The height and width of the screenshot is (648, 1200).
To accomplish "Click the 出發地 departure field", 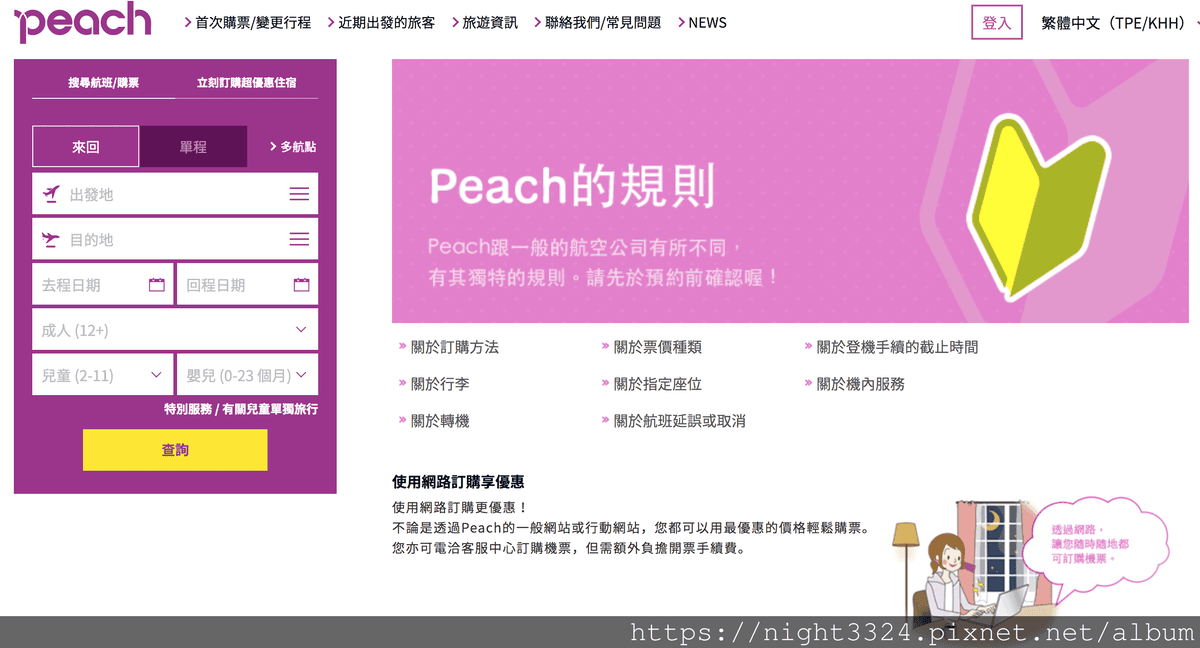I will 175,194.
